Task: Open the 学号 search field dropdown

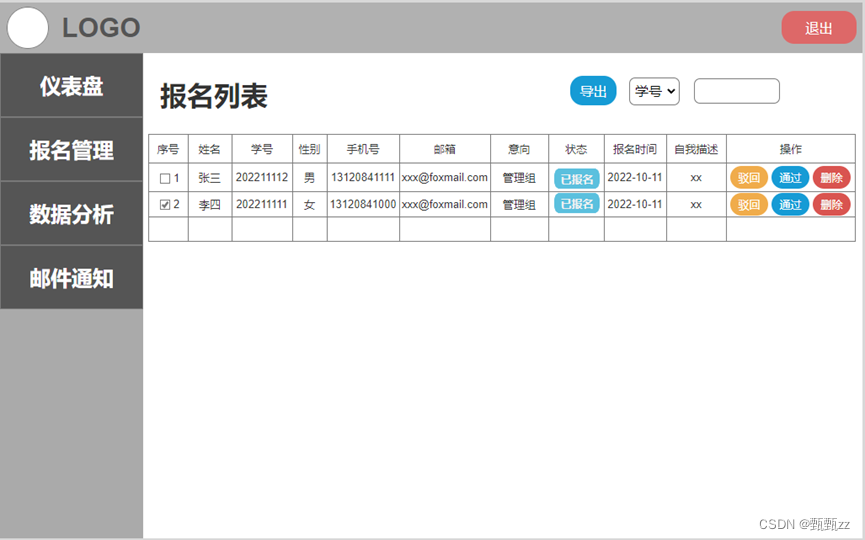Action: point(654,91)
